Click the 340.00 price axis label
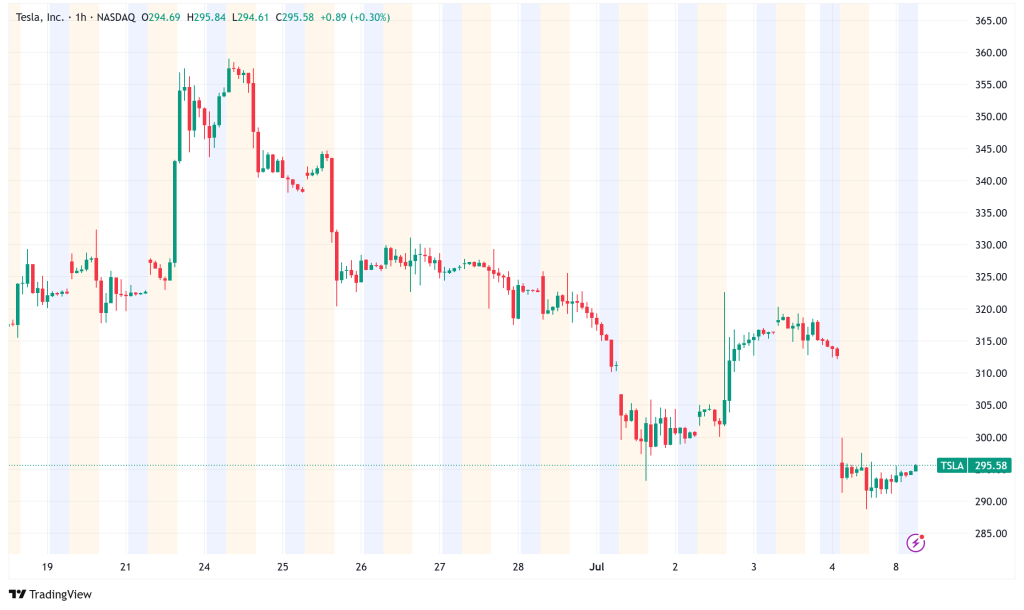 coord(991,181)
